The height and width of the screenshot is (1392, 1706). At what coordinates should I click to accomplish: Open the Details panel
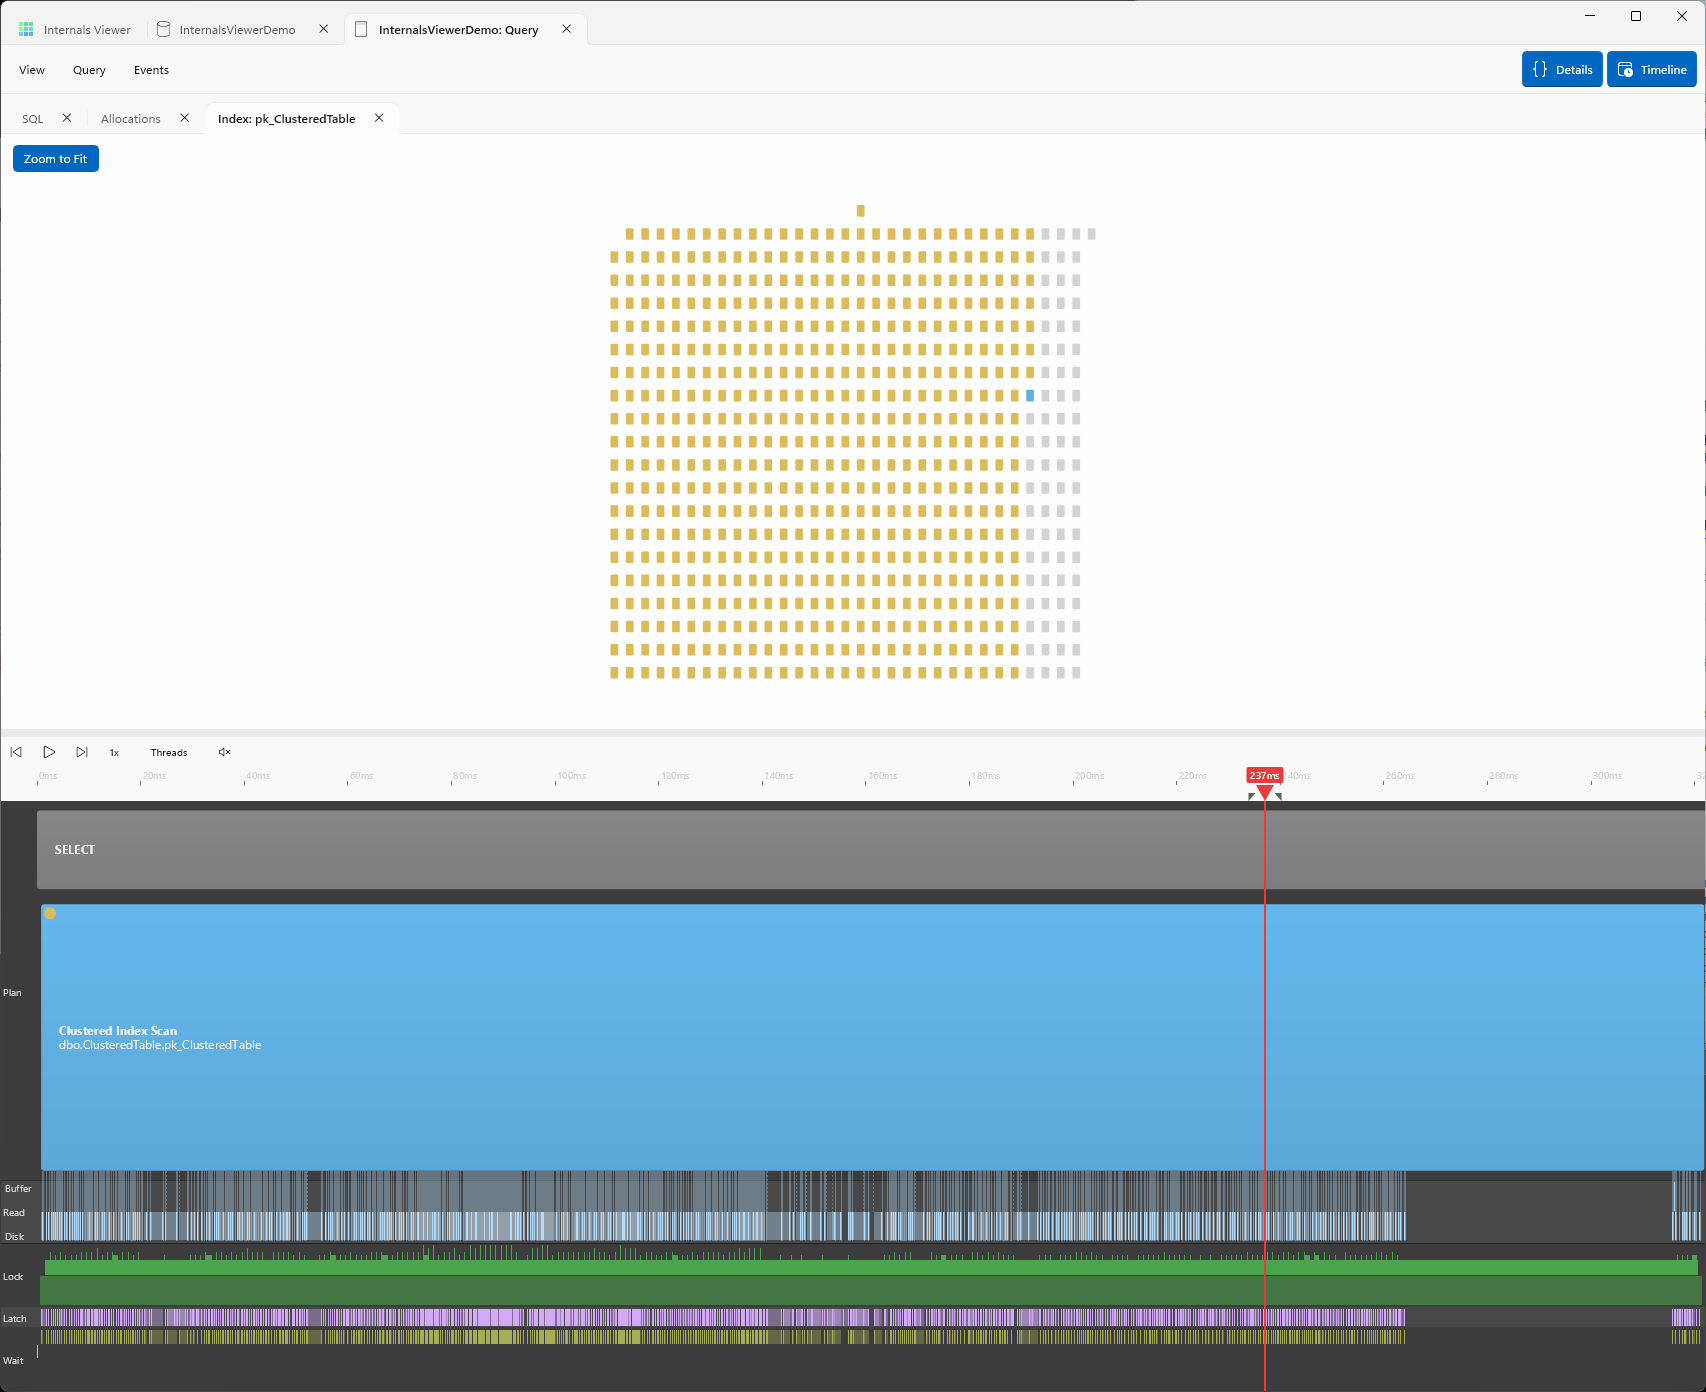1562,69
